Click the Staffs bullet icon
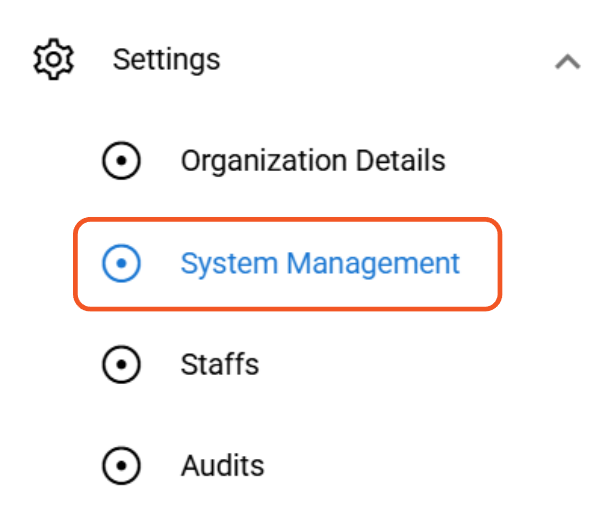This screenshot has height=525, width=611. pos(122,365)
